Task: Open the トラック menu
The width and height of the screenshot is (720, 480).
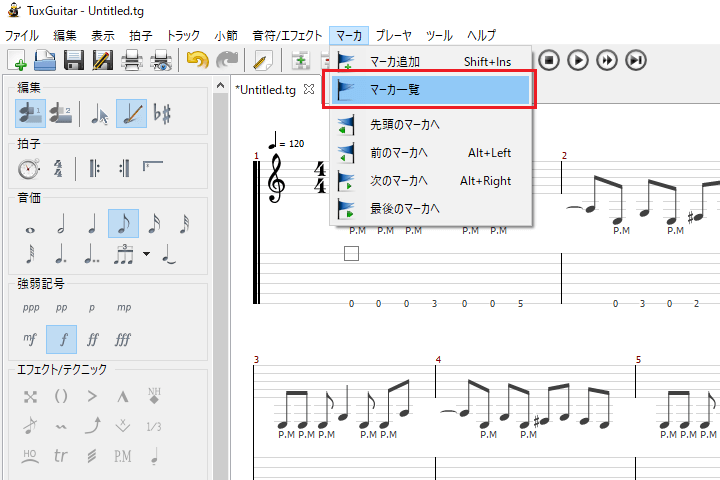Action: tap(182, 35)
